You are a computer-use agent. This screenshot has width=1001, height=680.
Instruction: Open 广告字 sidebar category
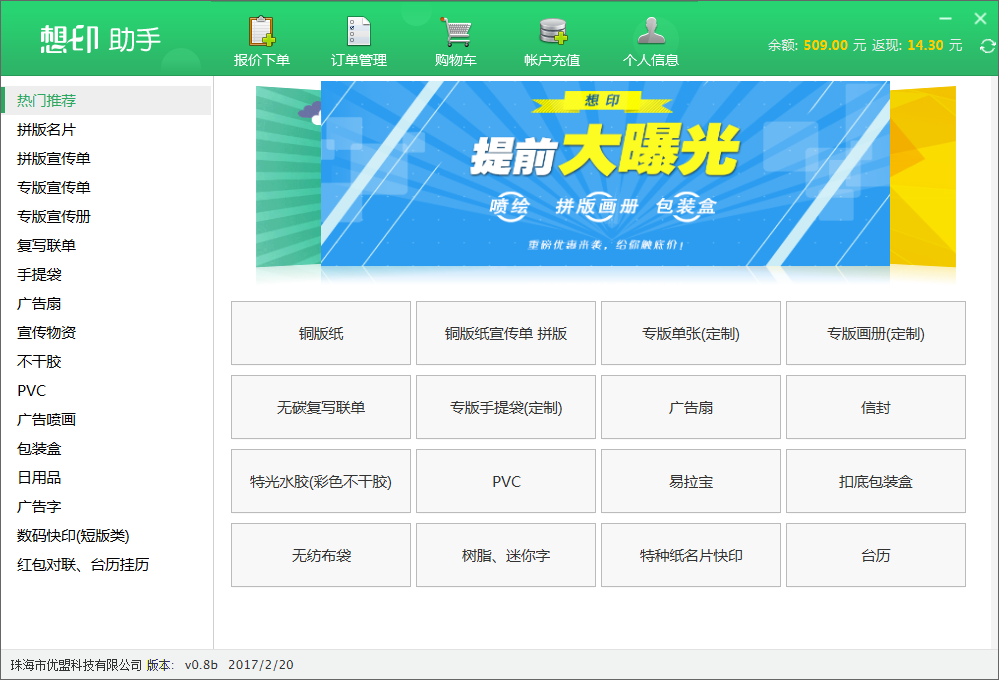click(x=107, y=506)
